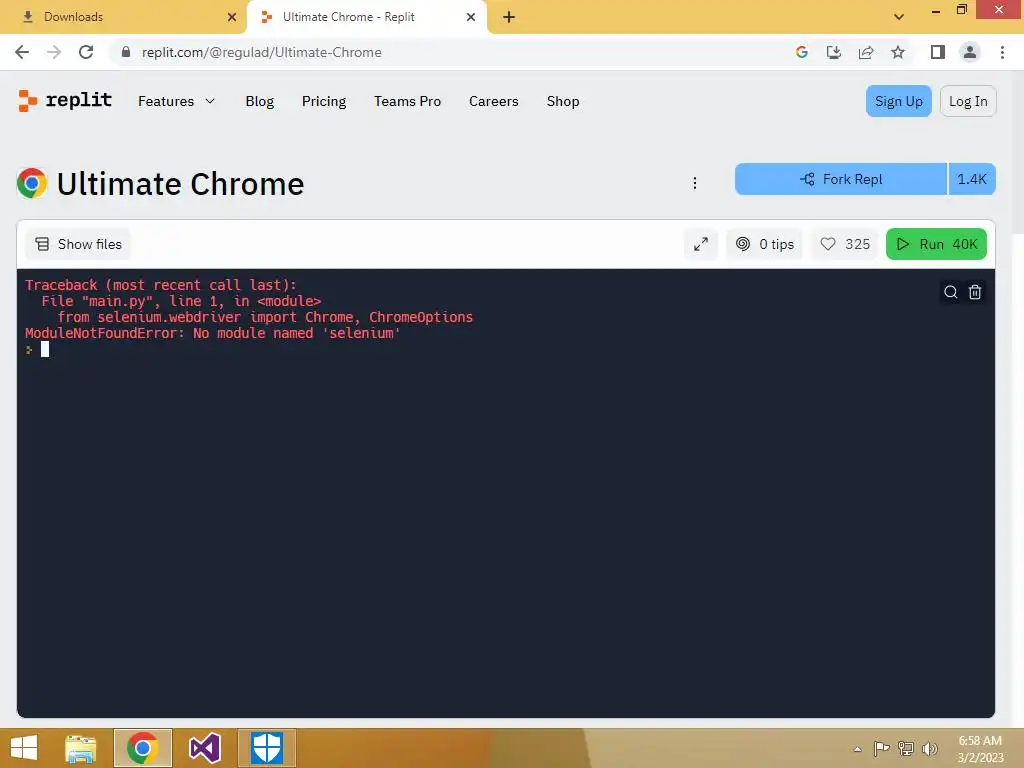Open File Explorer from taskbar
Image resolution: width=1024 pixels, height=768 pixels.
[x=81, y=748]
